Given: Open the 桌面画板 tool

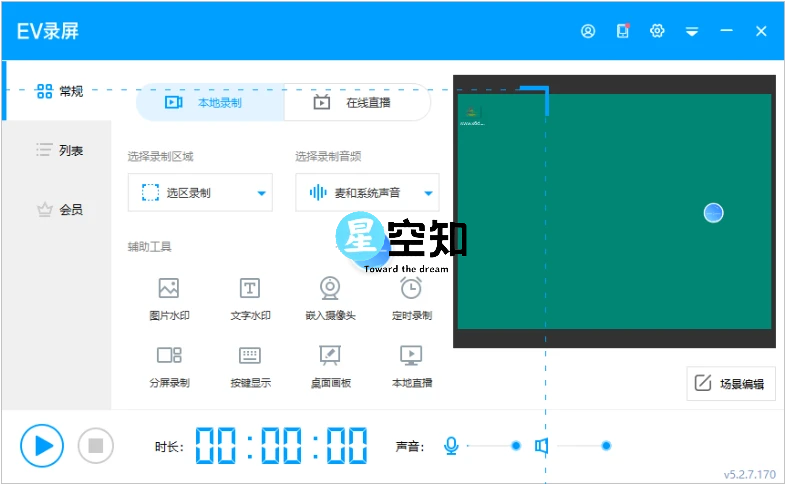Looking at the screenshot, I should tap(330, 366).
